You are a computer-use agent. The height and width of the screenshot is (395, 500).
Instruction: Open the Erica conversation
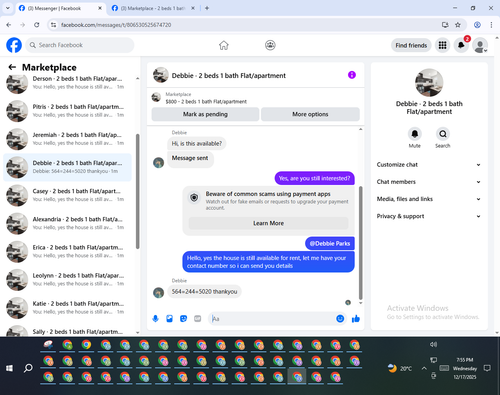pyautogui.click(x=67, y=251)
